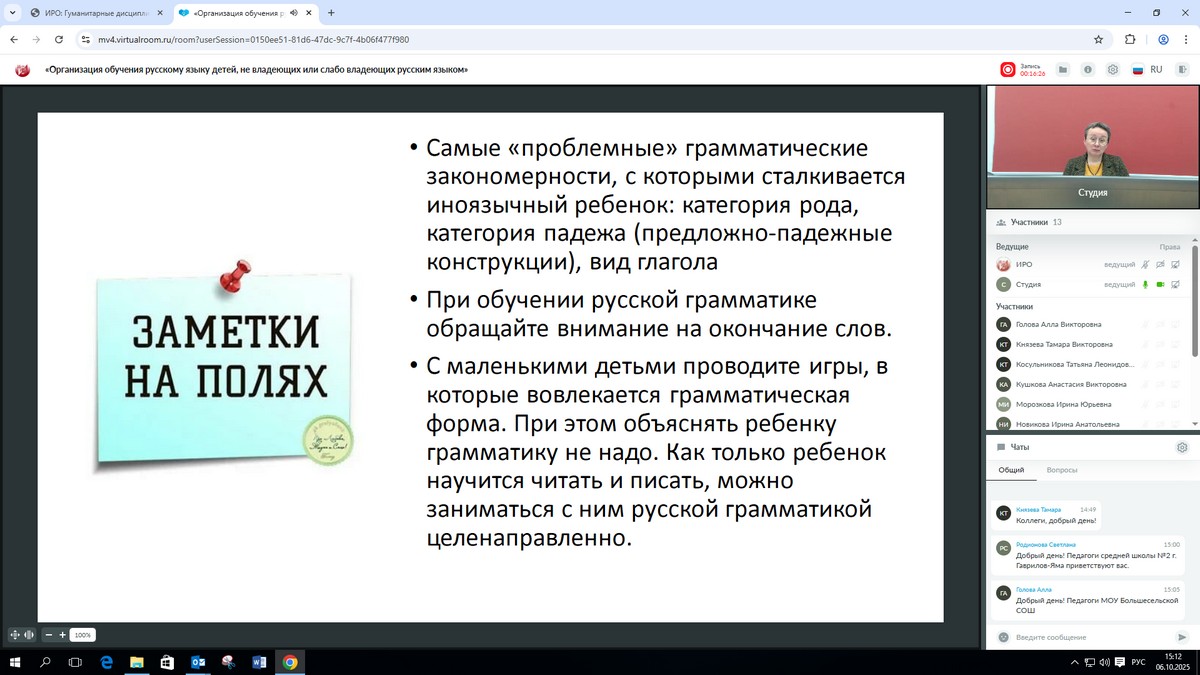Image resolution: width=1200 pixels, height=675 pixels.
Task: Click the fit-to-width icon below the slide
Action: 28,635
